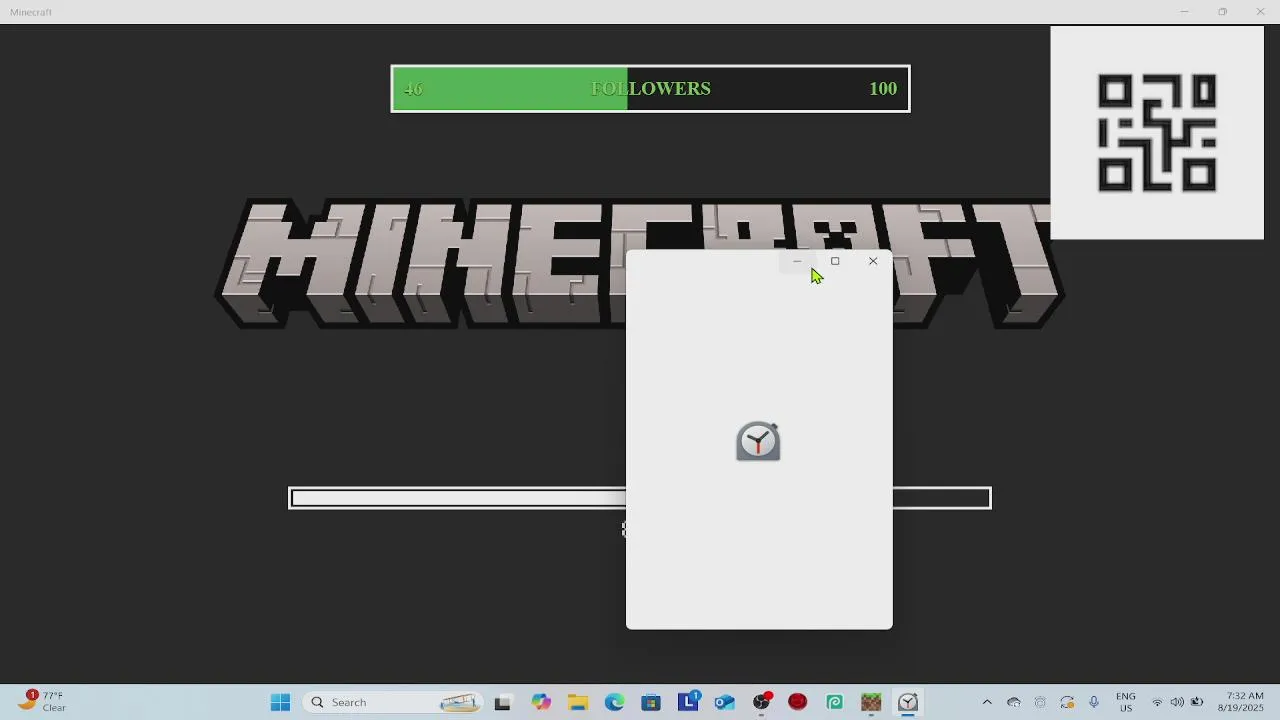Open the Windows Start menu
Image resolution: width=1280 pixels, height=720 pixels.
280,702
